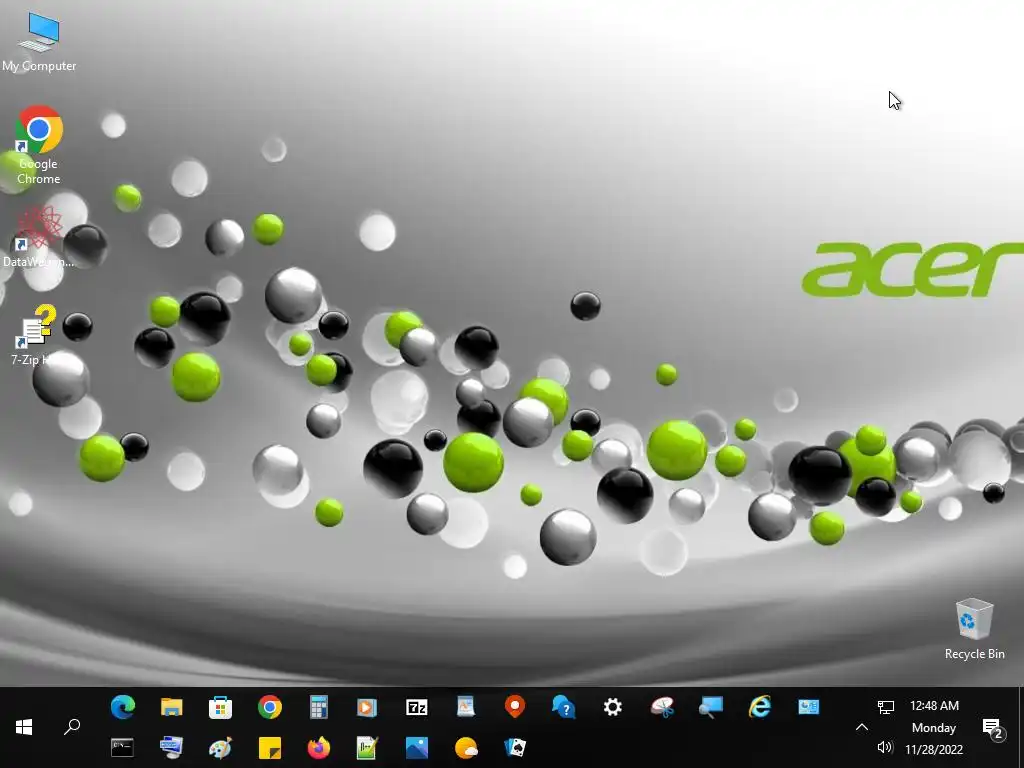
Task: Click the computer monitor icon beside Command Prompt
Action: pos(172,748)
